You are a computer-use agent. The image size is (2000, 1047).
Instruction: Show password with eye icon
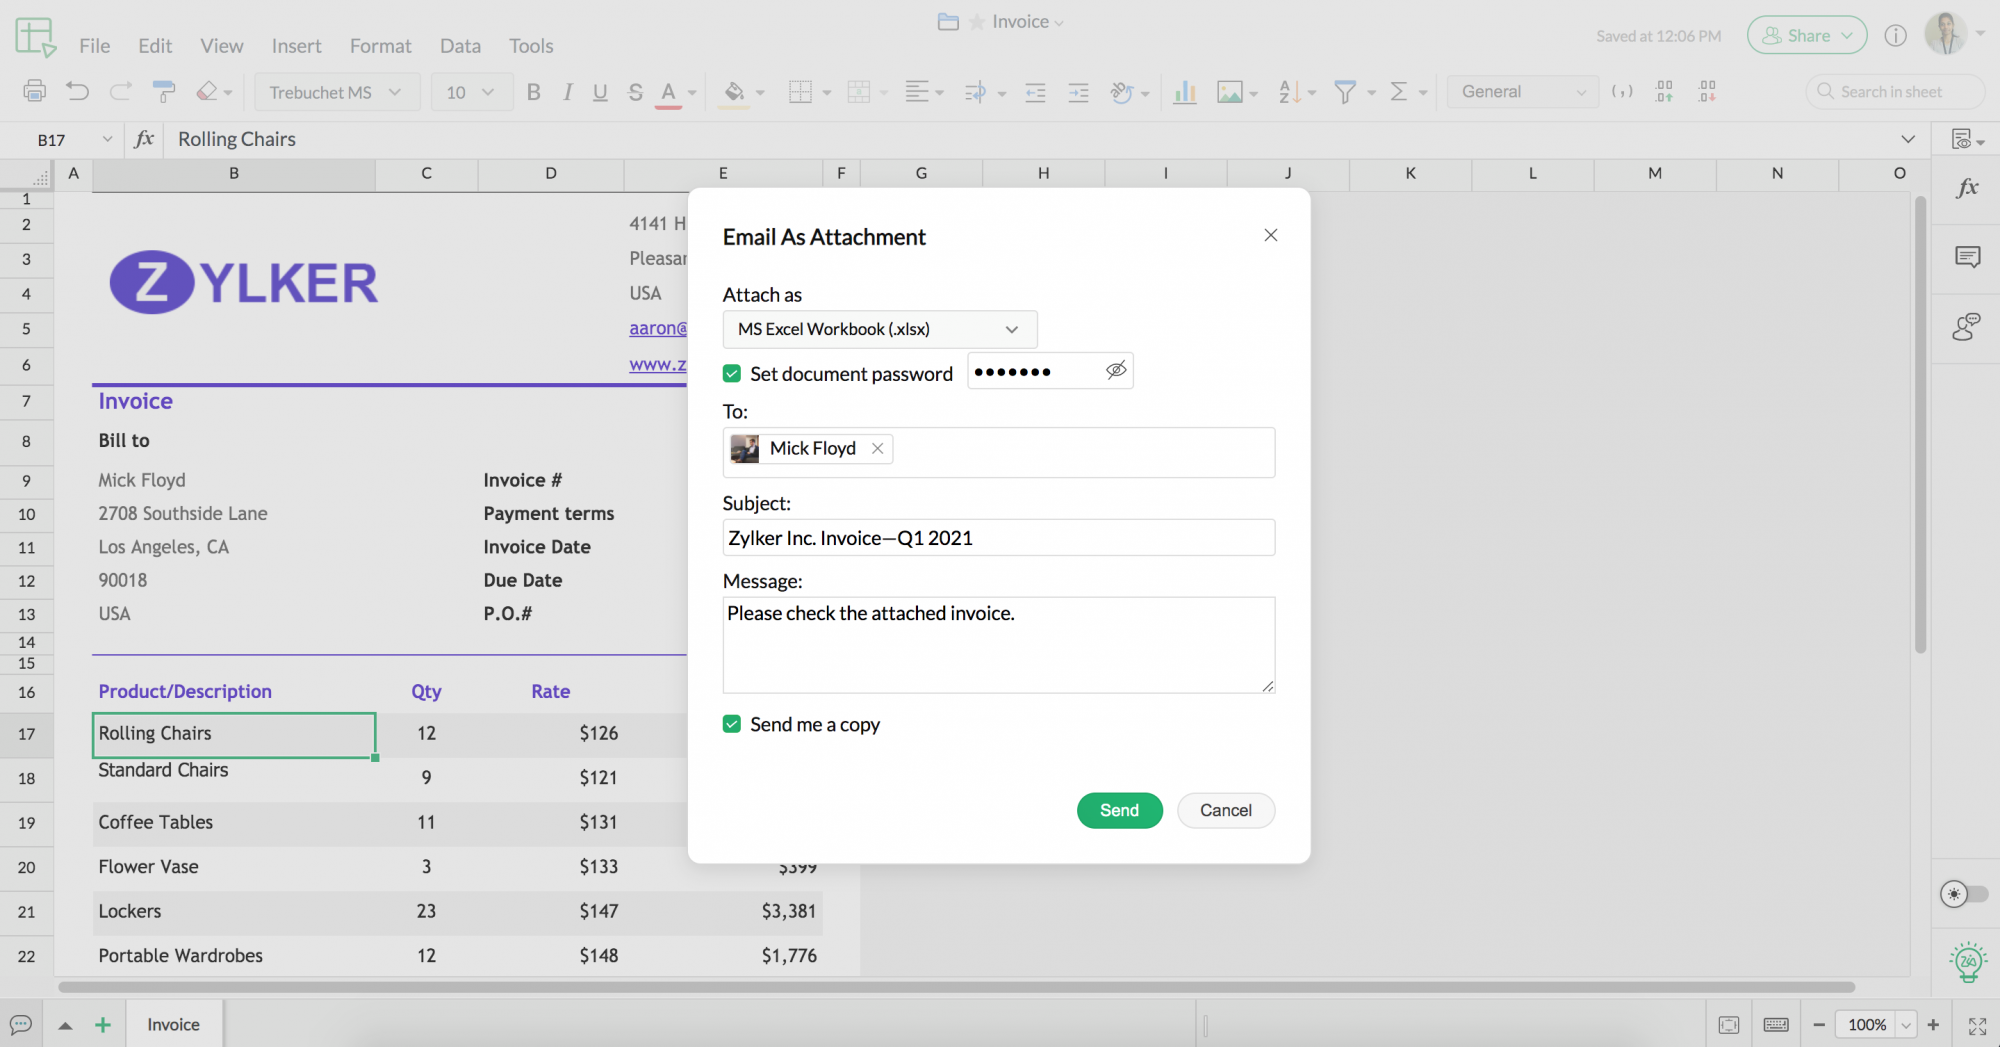tap(1116, 371)
